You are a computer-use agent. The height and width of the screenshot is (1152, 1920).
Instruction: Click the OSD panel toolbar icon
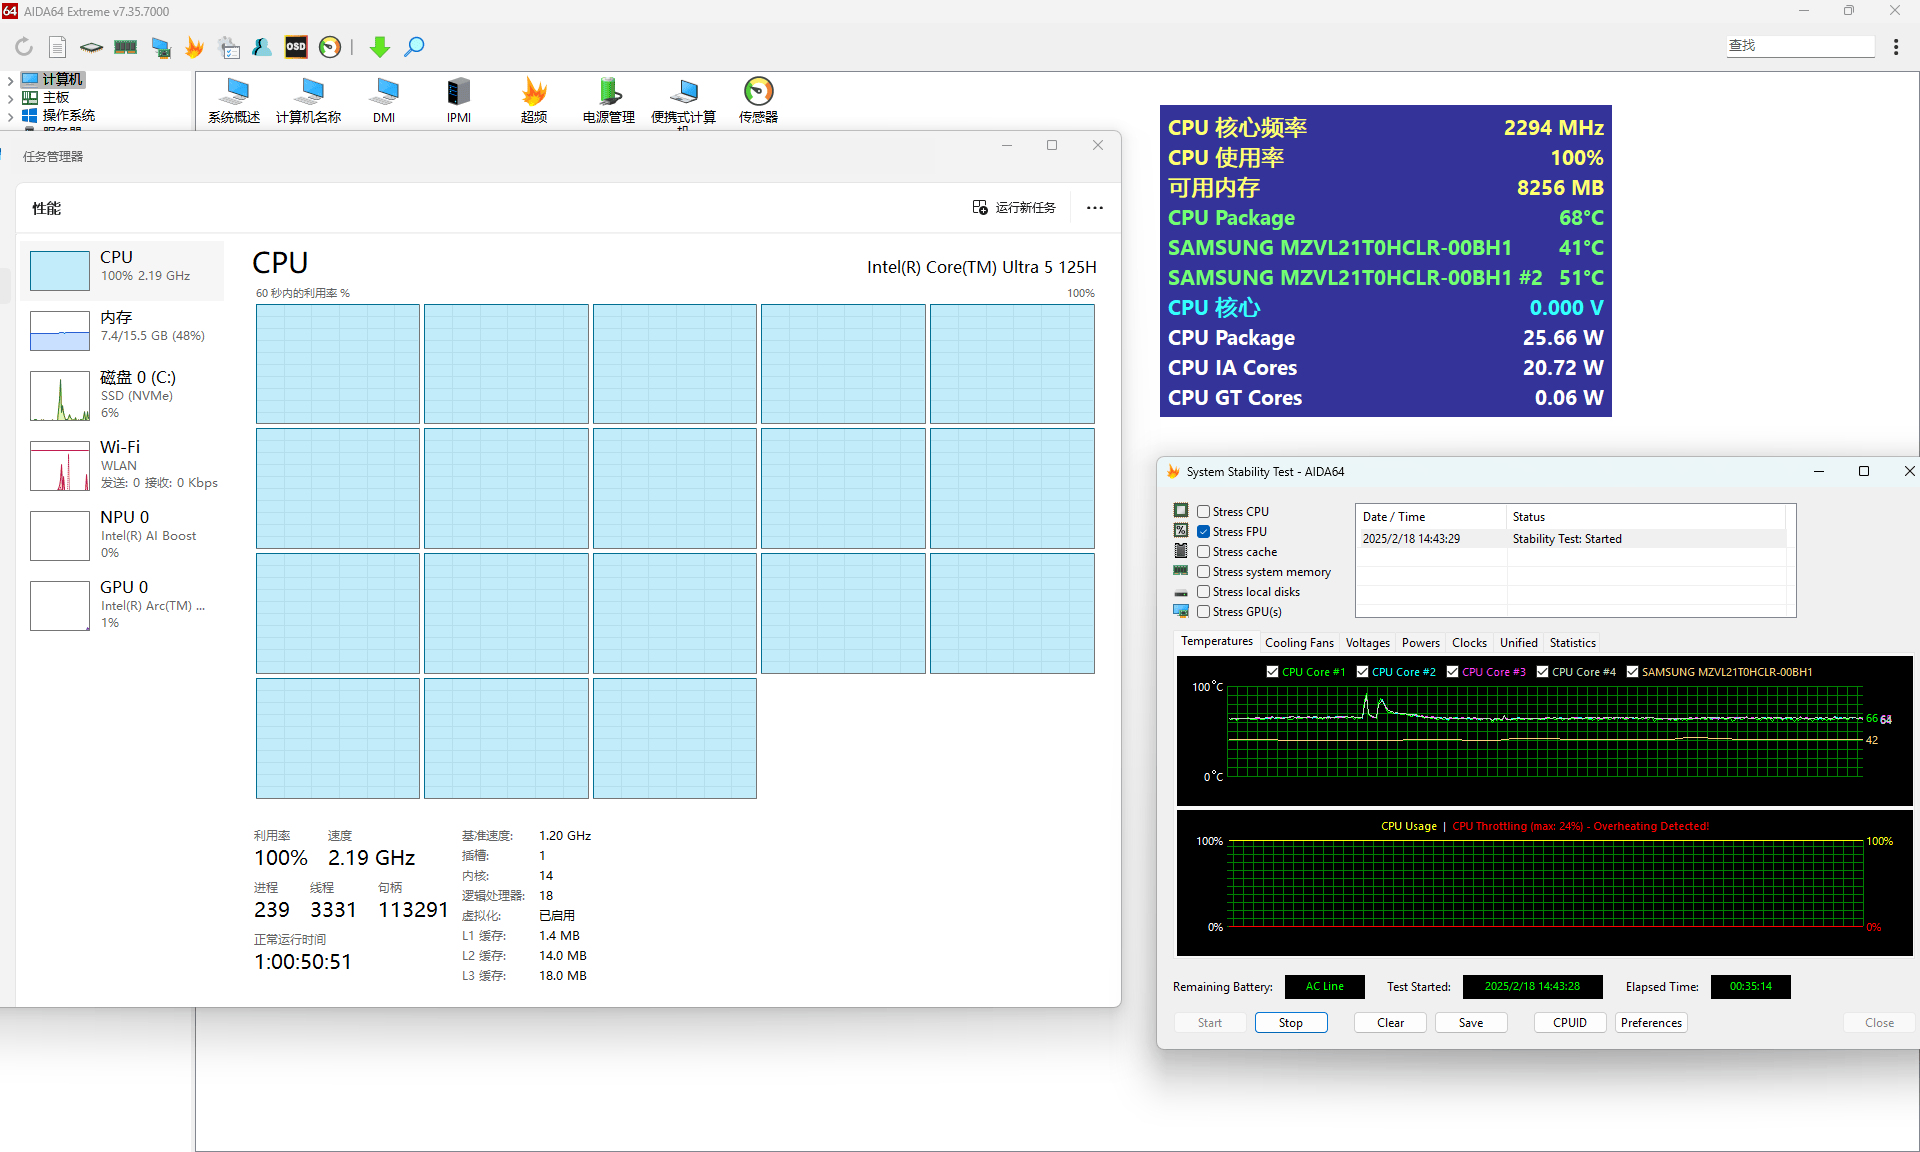pyautogui.click(x=296, y=47)
